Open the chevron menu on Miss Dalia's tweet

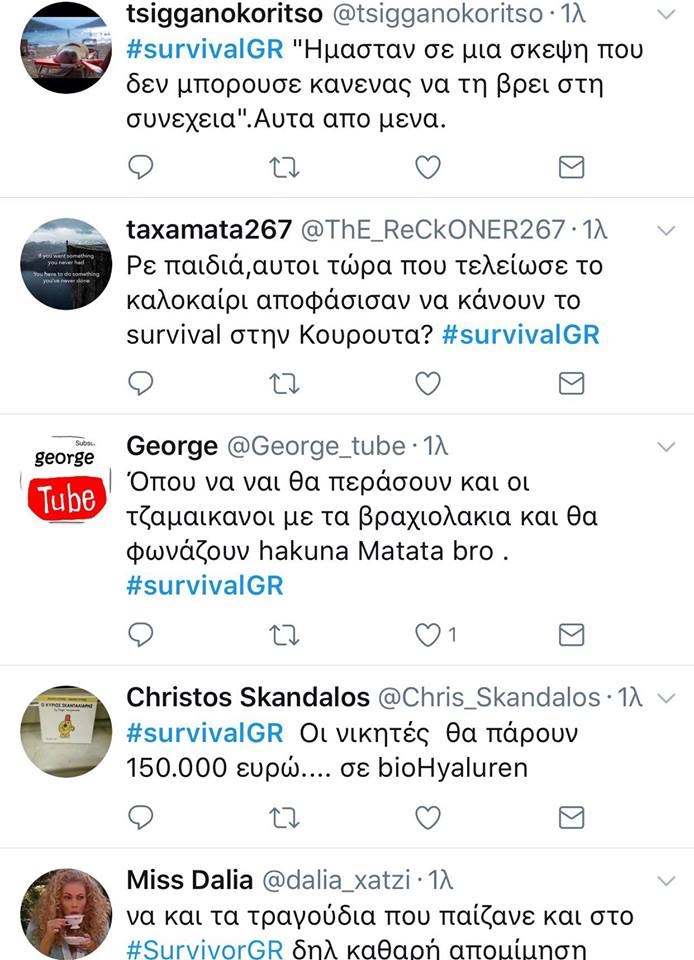point(666,881)
